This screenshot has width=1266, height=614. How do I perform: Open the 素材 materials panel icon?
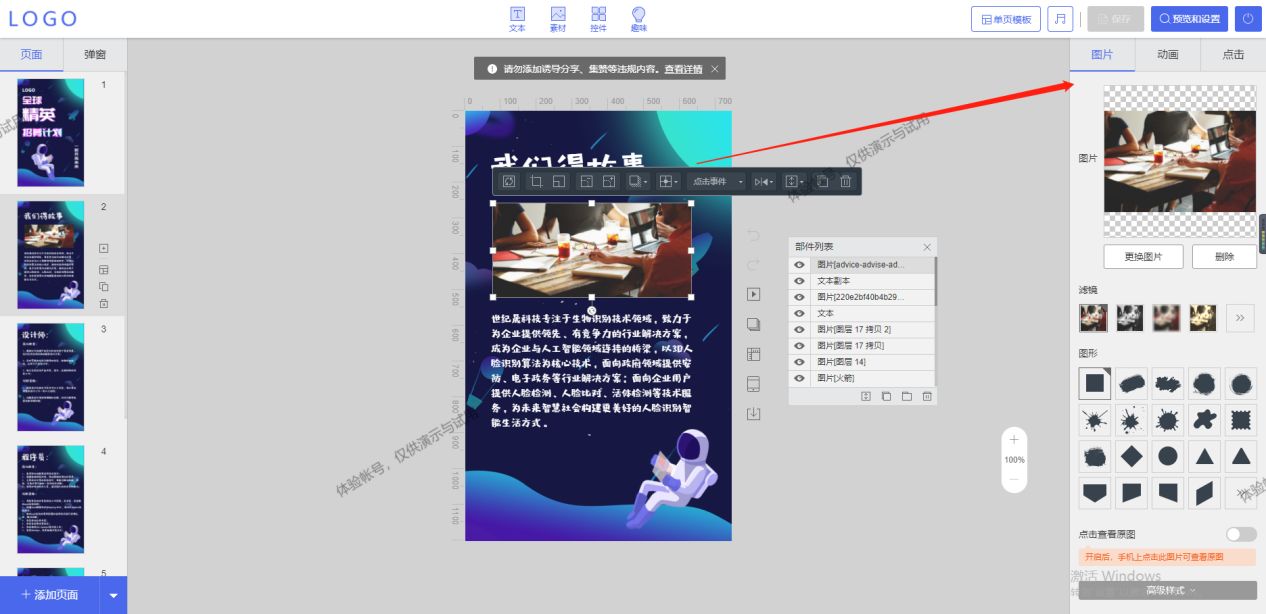[558, 18]
